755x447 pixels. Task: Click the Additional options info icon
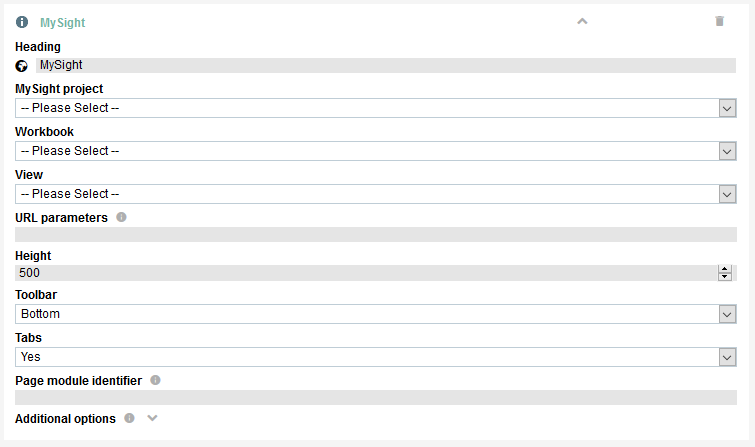(129, 418)
